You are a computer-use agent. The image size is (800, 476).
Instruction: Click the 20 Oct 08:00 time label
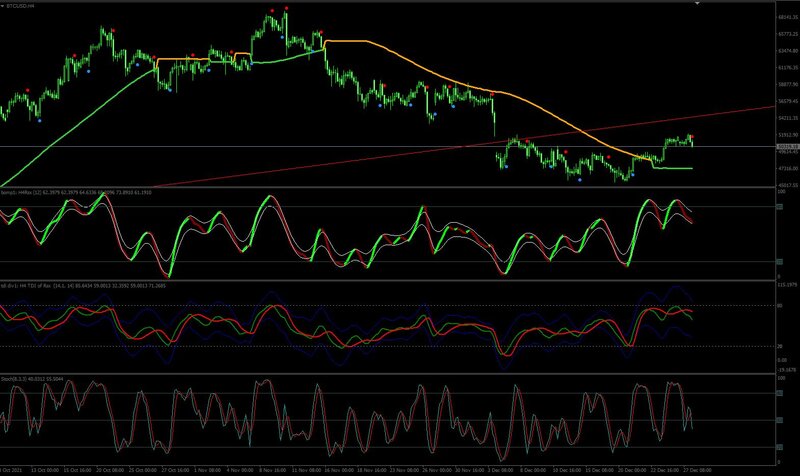pos(111,470)
